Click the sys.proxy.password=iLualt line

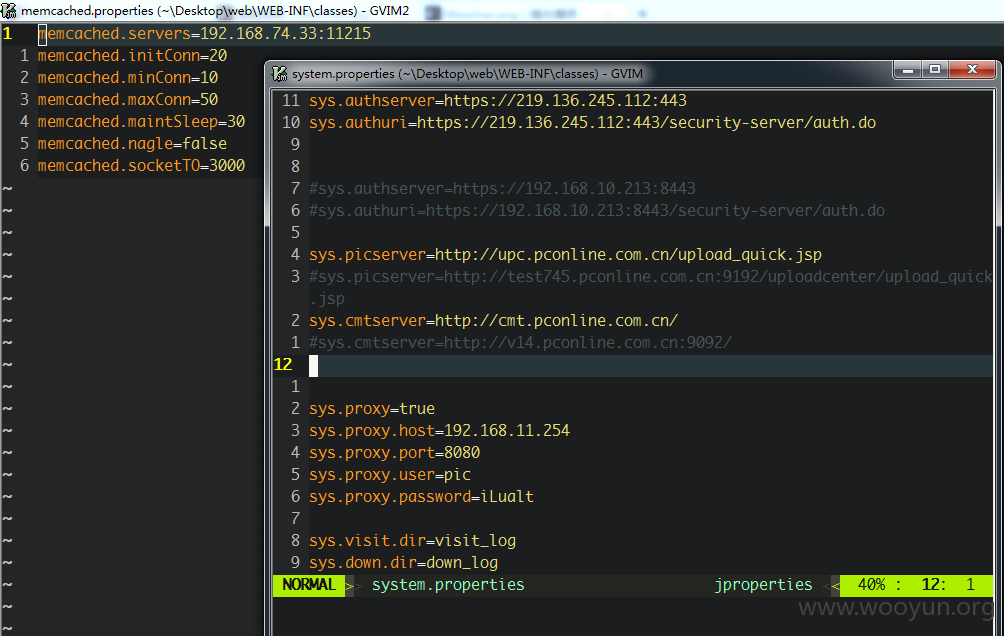pos(421,496)
